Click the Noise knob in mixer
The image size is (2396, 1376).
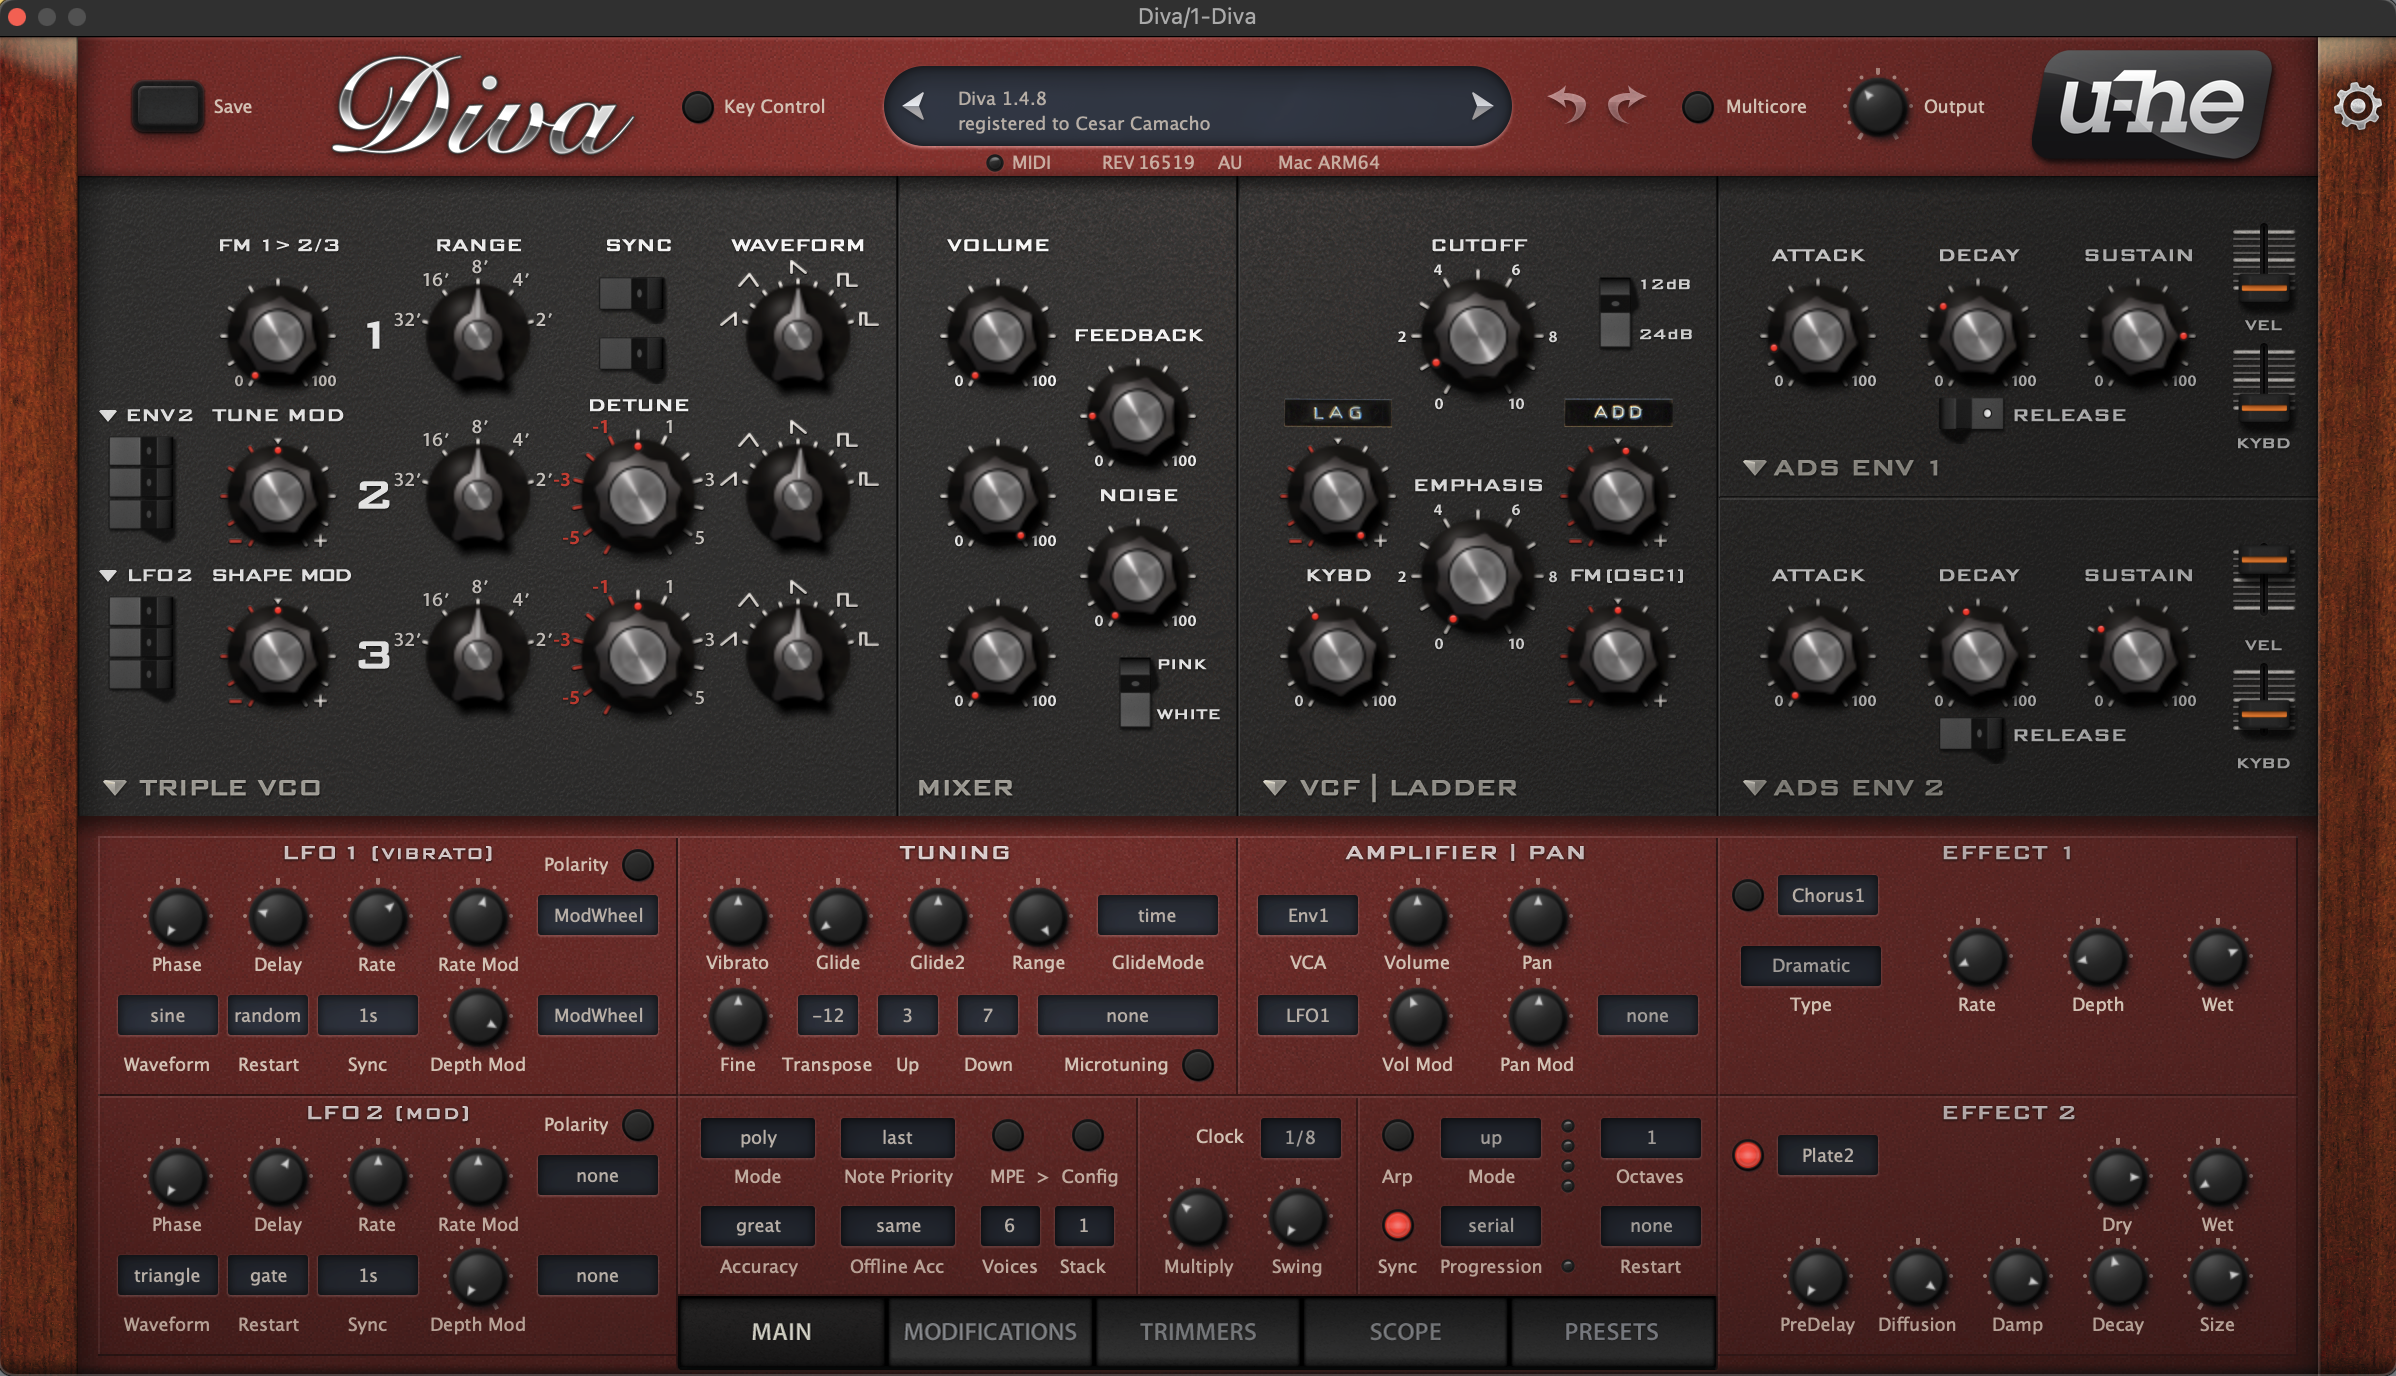[1137, 575]
